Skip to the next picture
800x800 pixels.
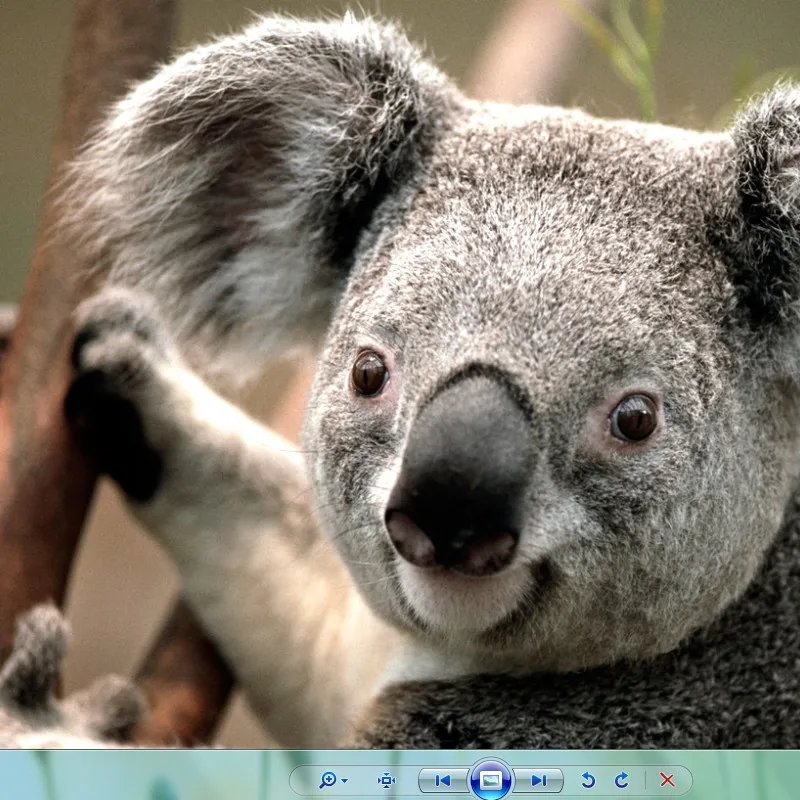539,780
